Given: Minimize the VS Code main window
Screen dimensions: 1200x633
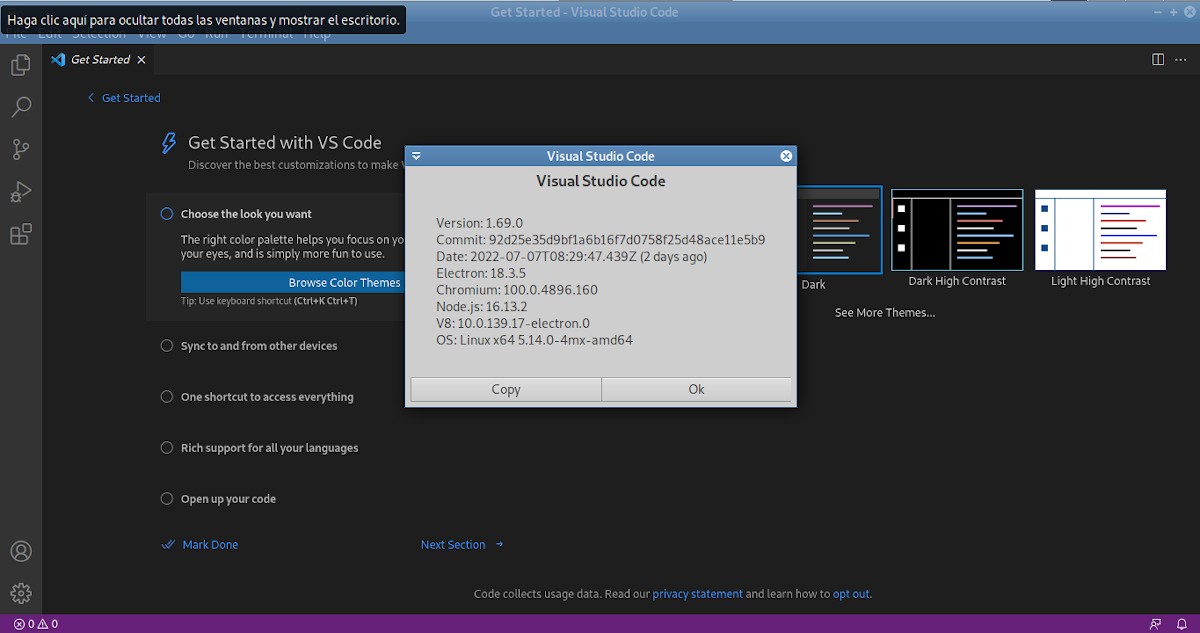Looking at the screenshot, I should (x=1159, y=12).
